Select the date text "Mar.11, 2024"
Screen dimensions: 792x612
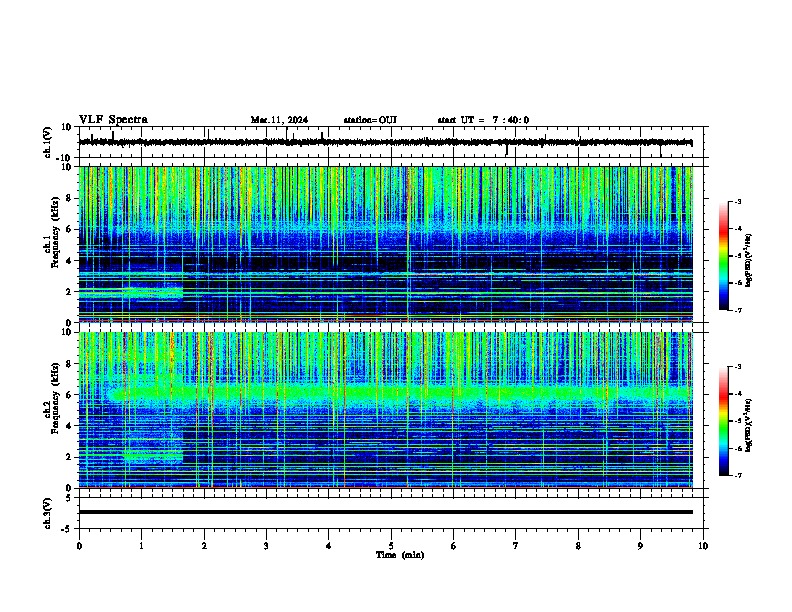279,120
